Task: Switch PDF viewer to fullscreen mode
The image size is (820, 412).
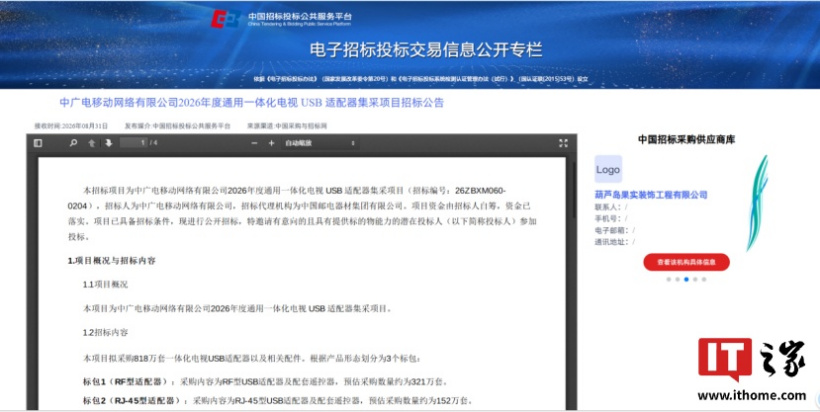Action: tap(563, 143)
